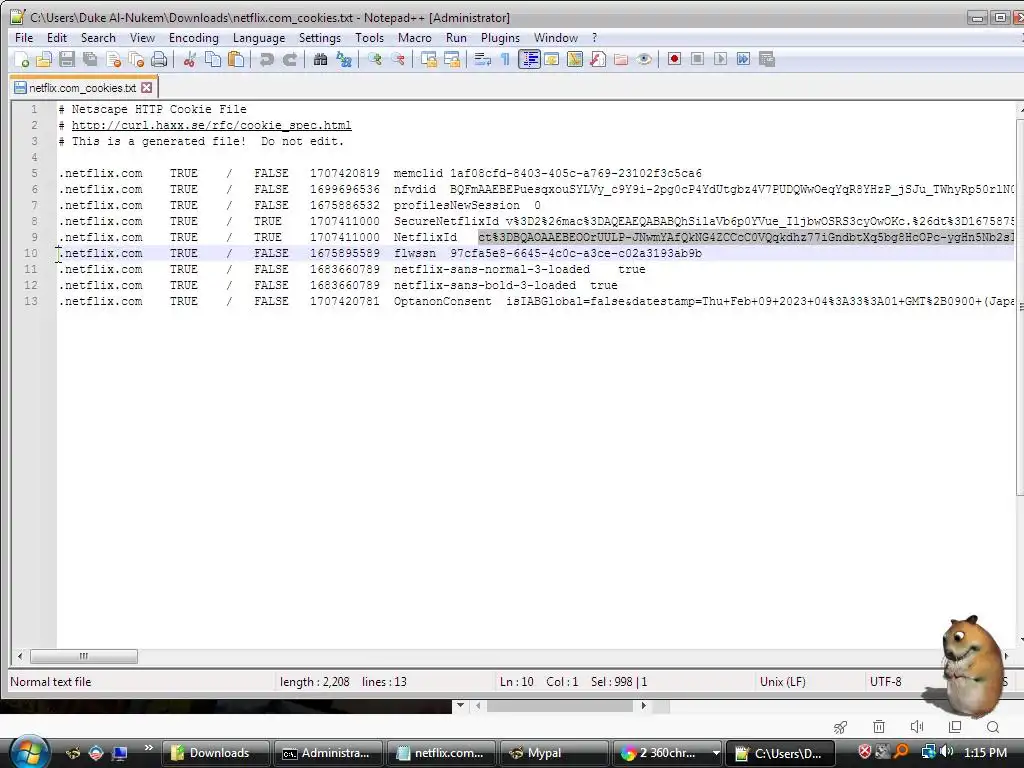This screenshot has width=1024, height=768.
Task: Toggle Folder as Workspace icon
Action: [x=621, y=59]
